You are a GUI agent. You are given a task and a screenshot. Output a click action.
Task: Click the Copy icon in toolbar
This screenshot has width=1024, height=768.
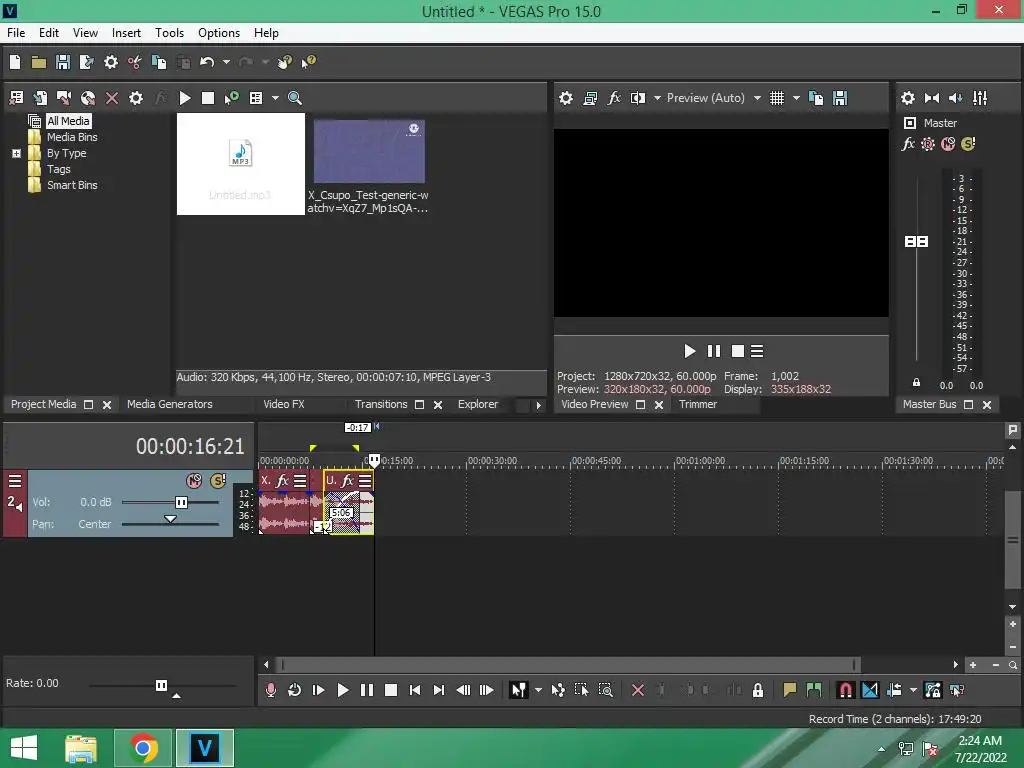point(159,62)
